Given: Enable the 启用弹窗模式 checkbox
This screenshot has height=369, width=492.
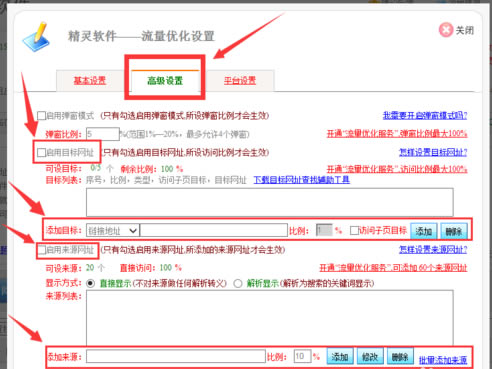Looking at the screenshot, I should pyautogui.click(x=41, y=116).
